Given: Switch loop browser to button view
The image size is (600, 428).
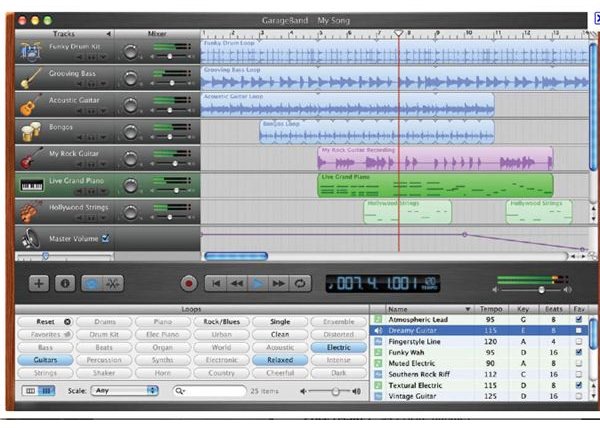Looking at the screenshot, I should [x=47, y=391].
